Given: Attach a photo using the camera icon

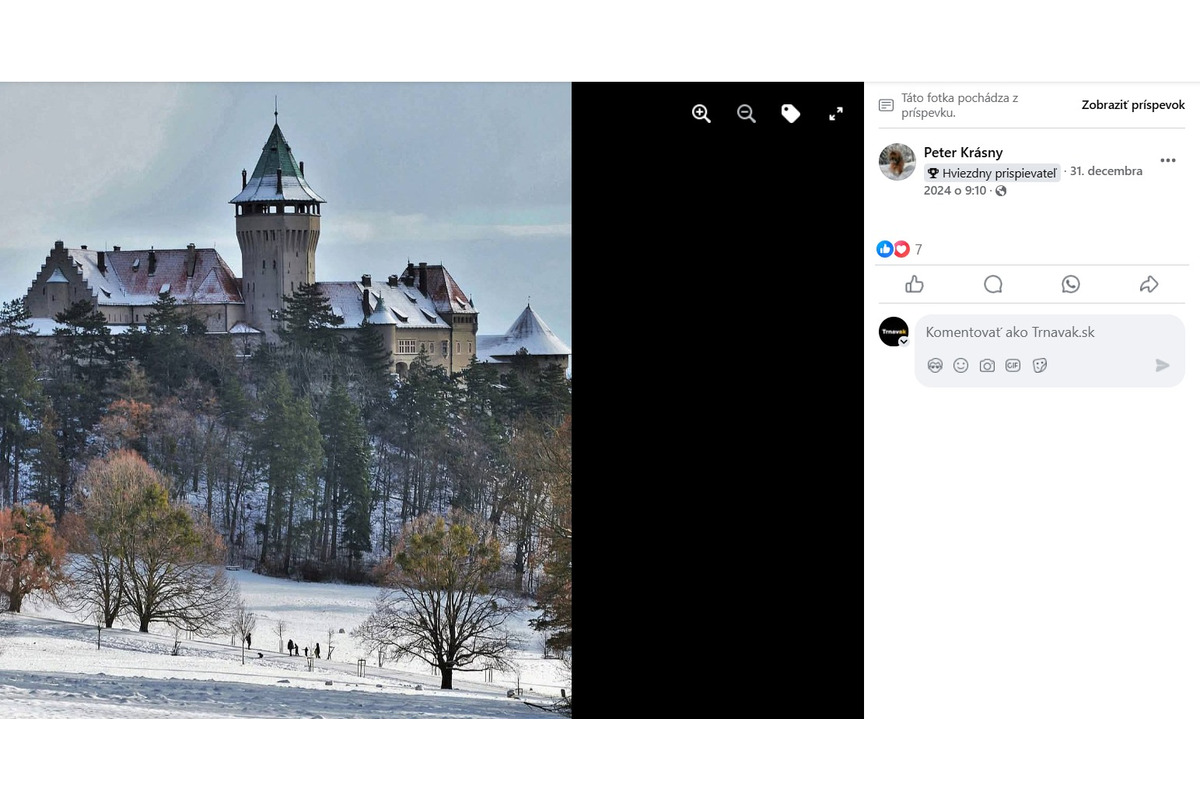Looking at the screenshot, I should click(x=986, y=365).
